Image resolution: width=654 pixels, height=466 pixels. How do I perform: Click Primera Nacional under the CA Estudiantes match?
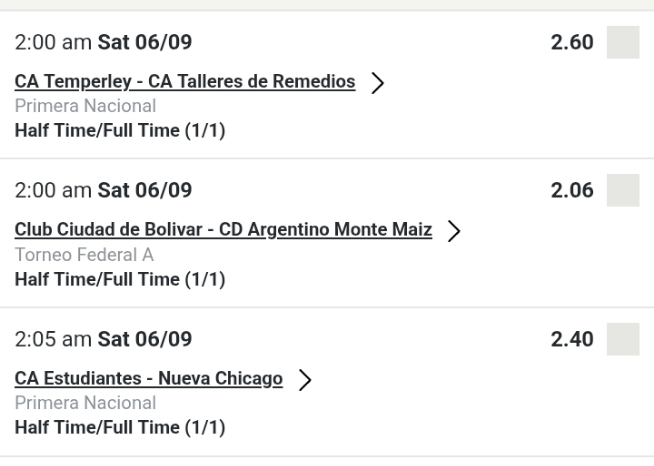pos(85,403)
